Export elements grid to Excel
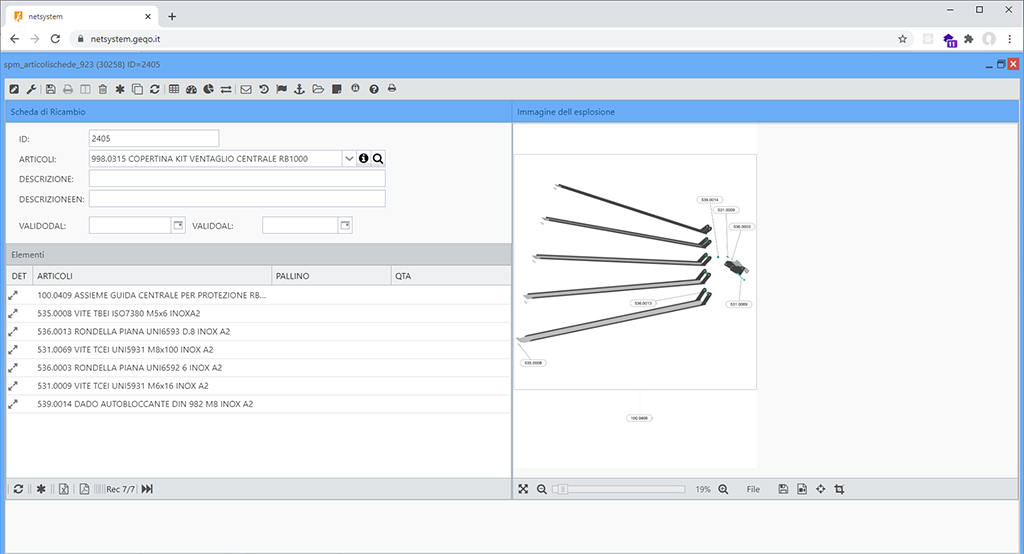The width and height of the screenshot is (1024, 554). coord(63,489)
